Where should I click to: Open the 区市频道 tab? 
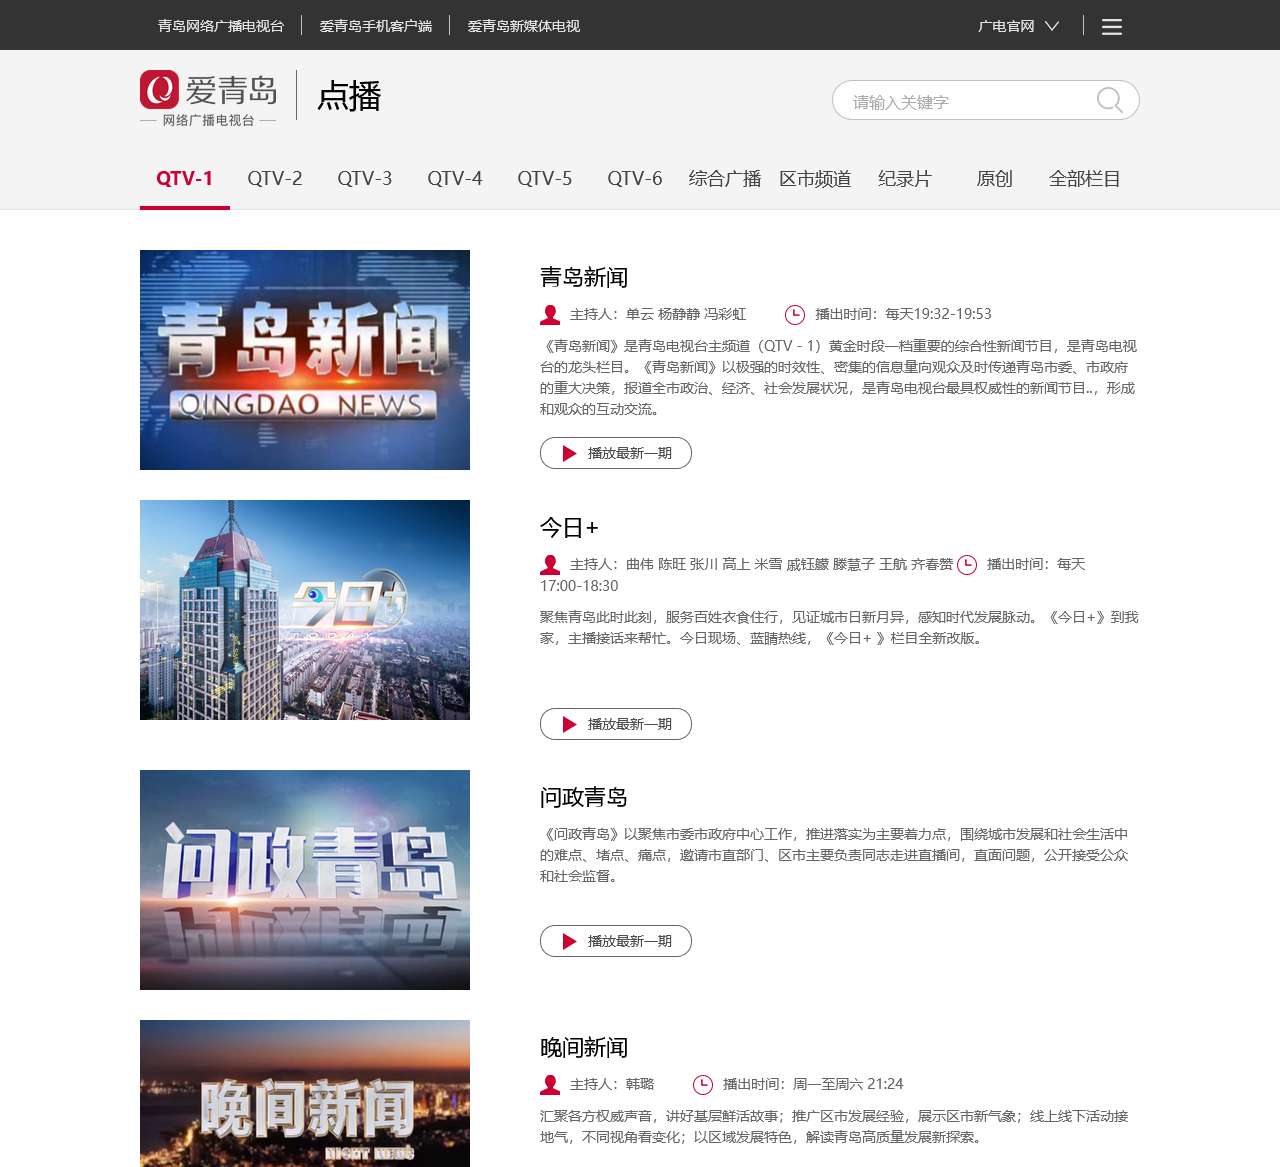click(815, 179)
